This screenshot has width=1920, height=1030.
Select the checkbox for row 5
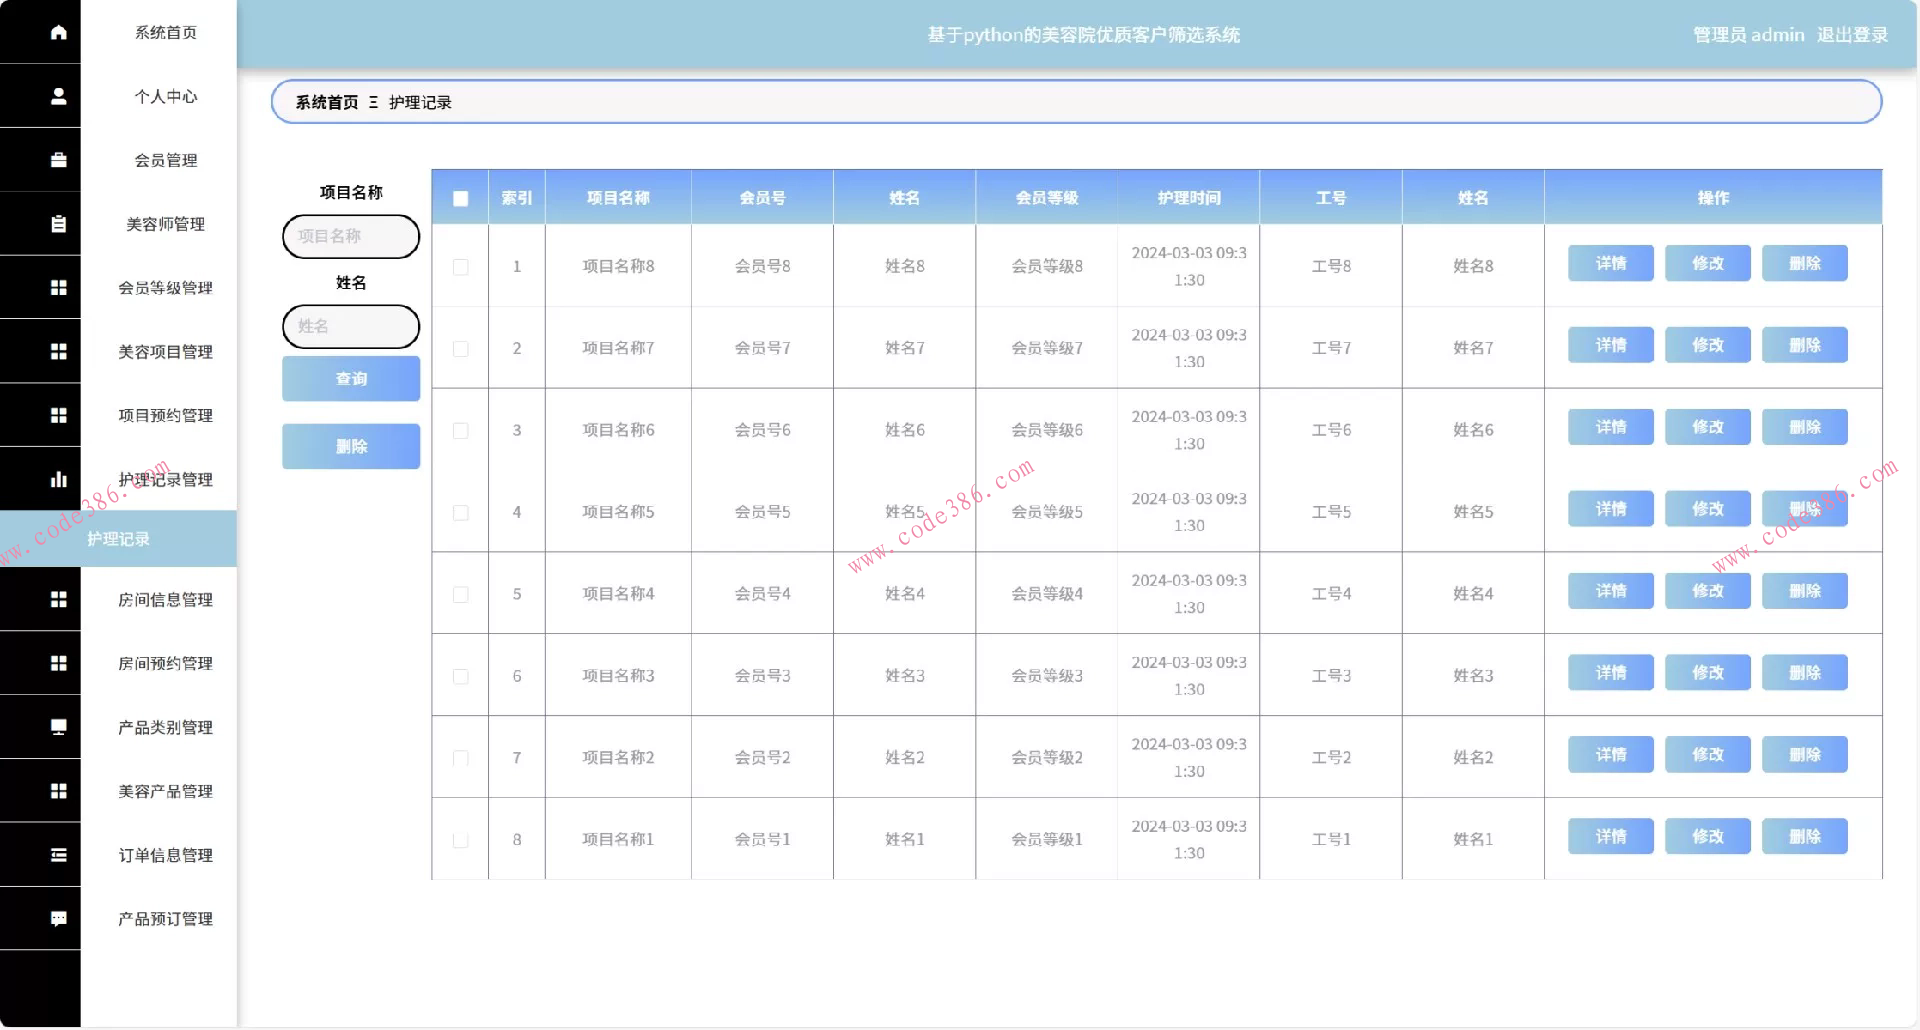(x=460, y=594)
